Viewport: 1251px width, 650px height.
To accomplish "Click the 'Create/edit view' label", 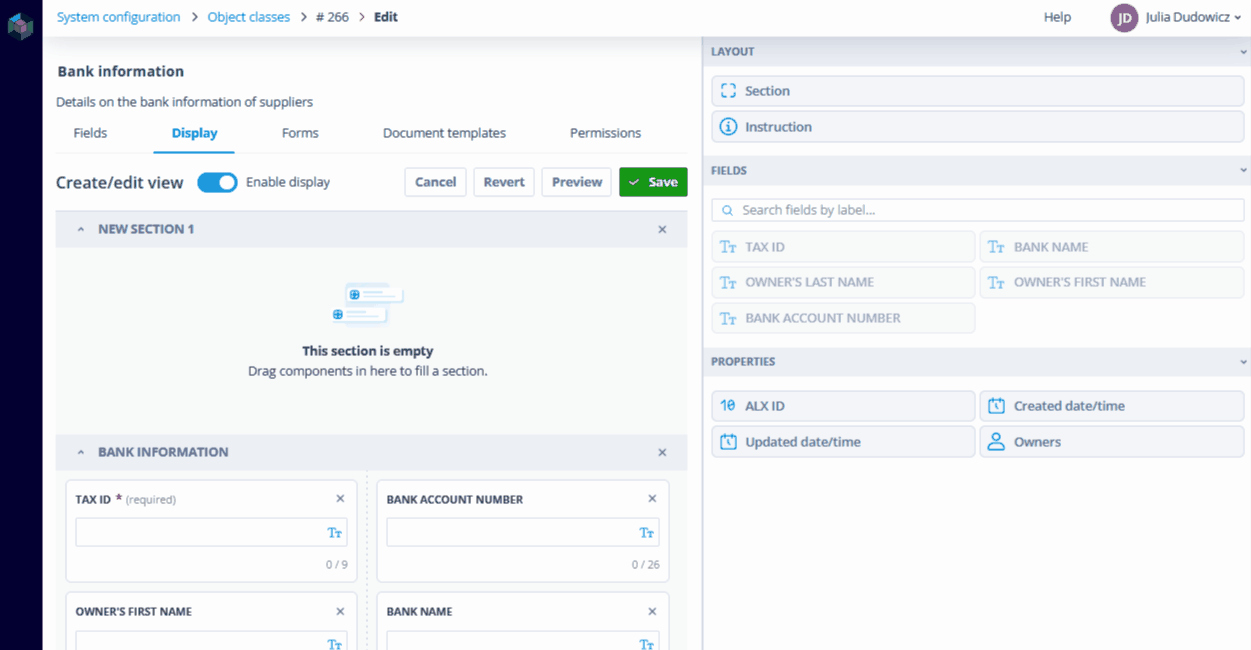I will (x=120, y=182).
